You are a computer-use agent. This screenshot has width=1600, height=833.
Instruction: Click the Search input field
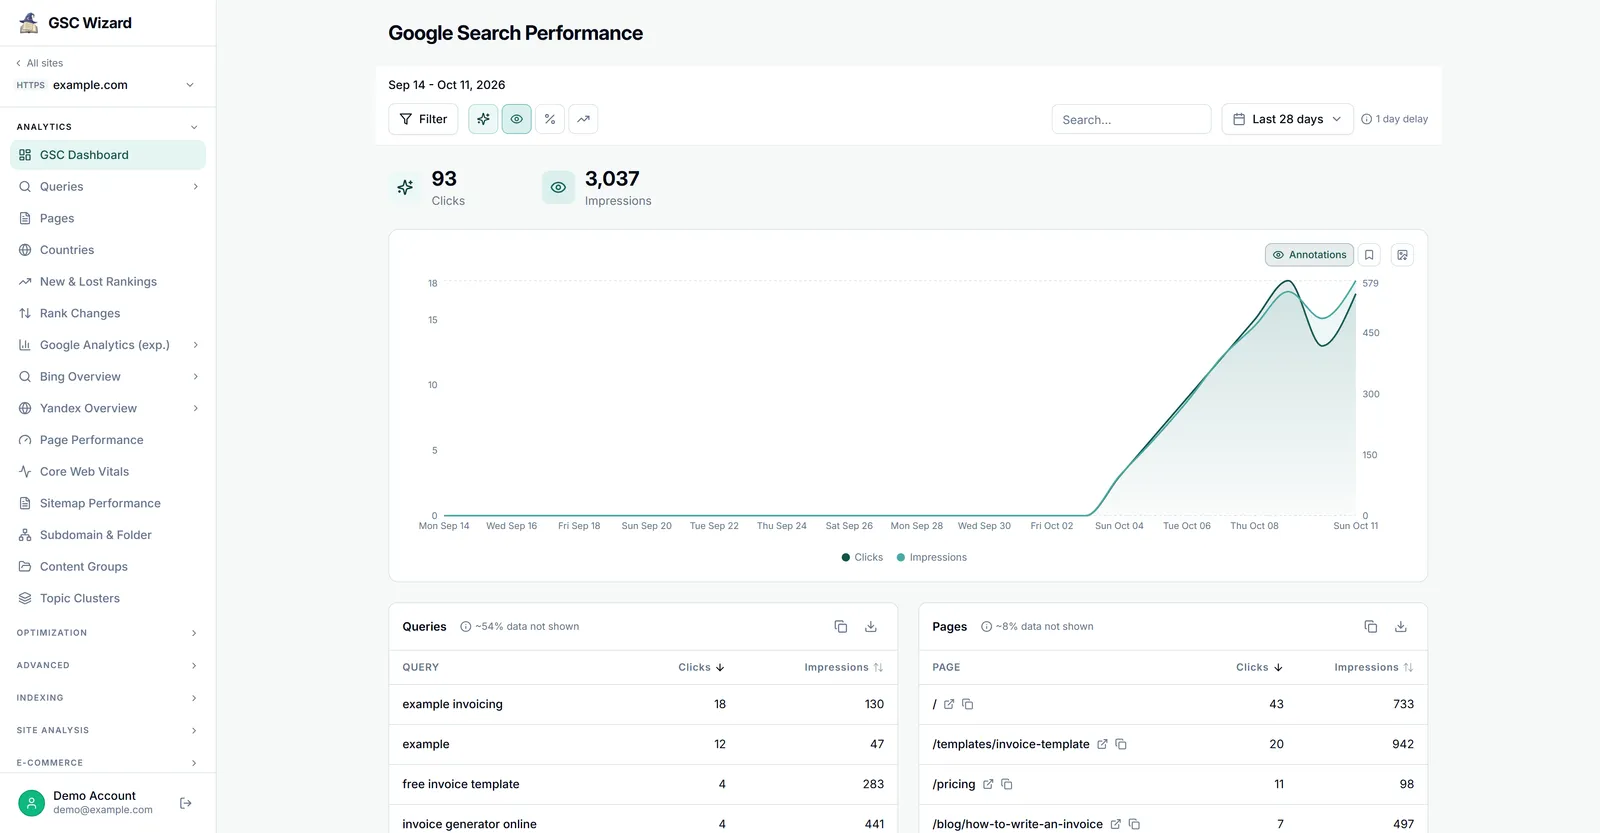[x=1131, y=119]
